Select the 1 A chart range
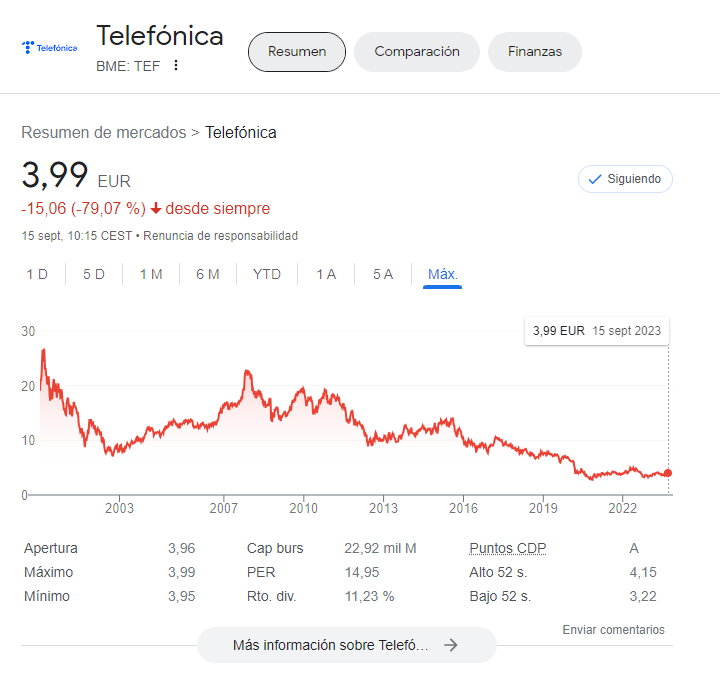Image resolution: width=720 pixels, height=697 pixels. tap(326, 275)
